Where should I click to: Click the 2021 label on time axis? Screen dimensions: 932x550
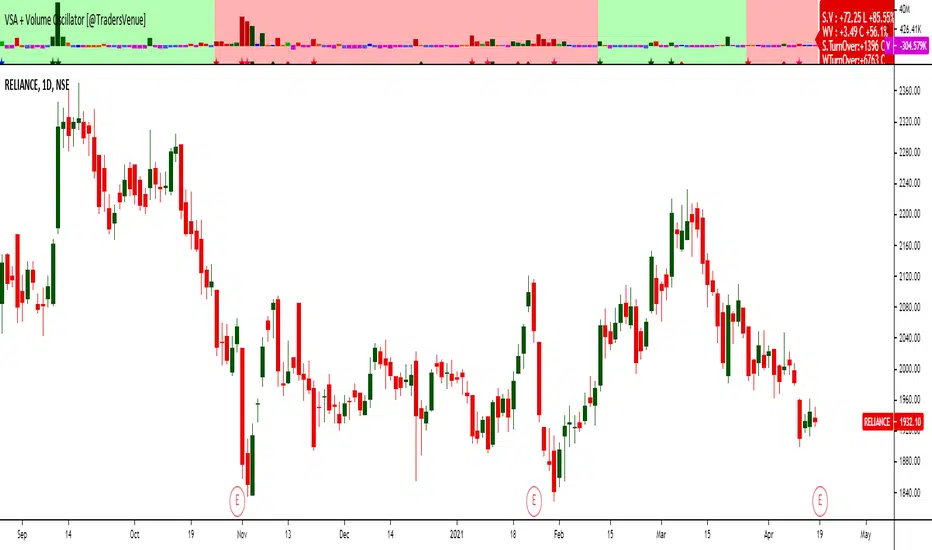tap(456, 535)
